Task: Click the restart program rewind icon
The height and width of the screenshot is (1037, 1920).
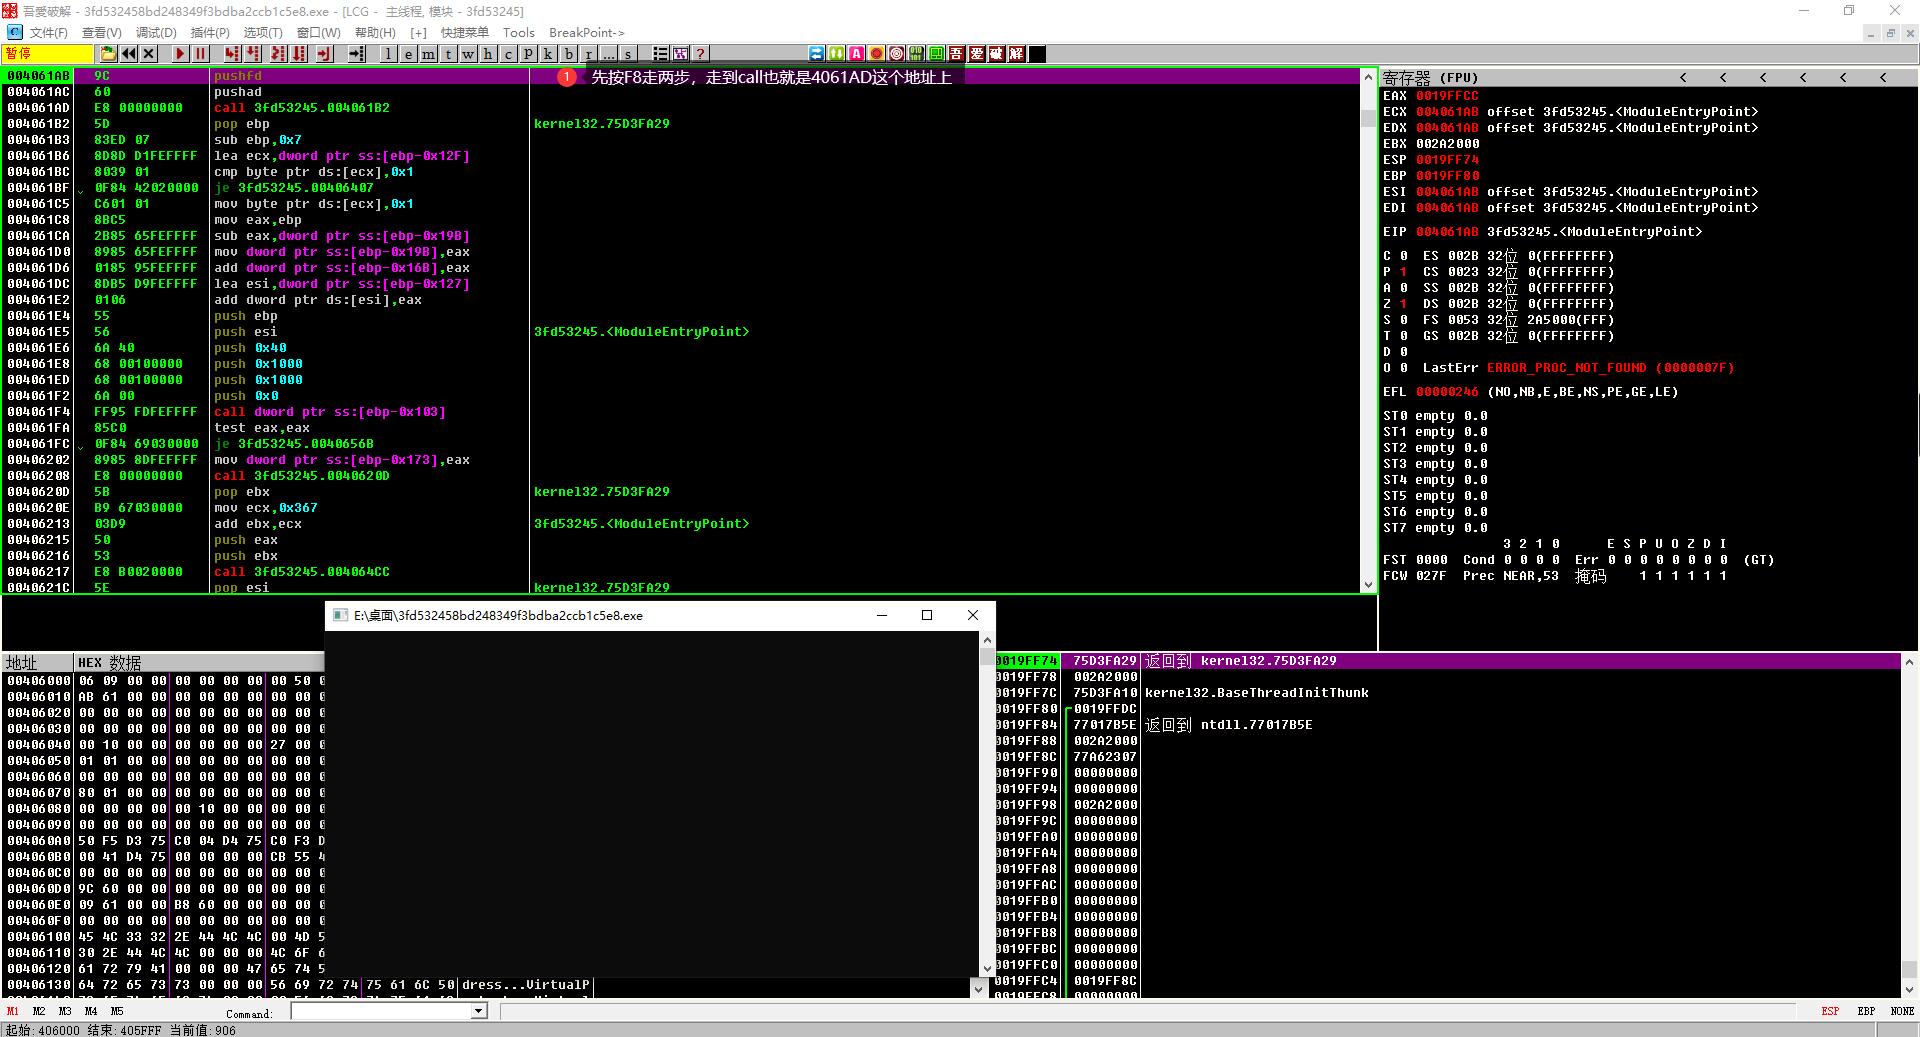Action: pyautogui.click(x=129, y=54)
